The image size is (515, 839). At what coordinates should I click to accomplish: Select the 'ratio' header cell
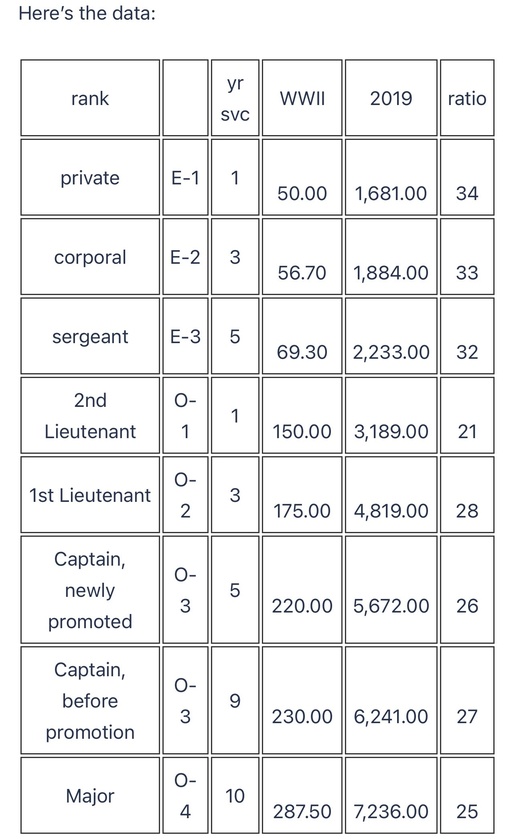tap(467, 98)
